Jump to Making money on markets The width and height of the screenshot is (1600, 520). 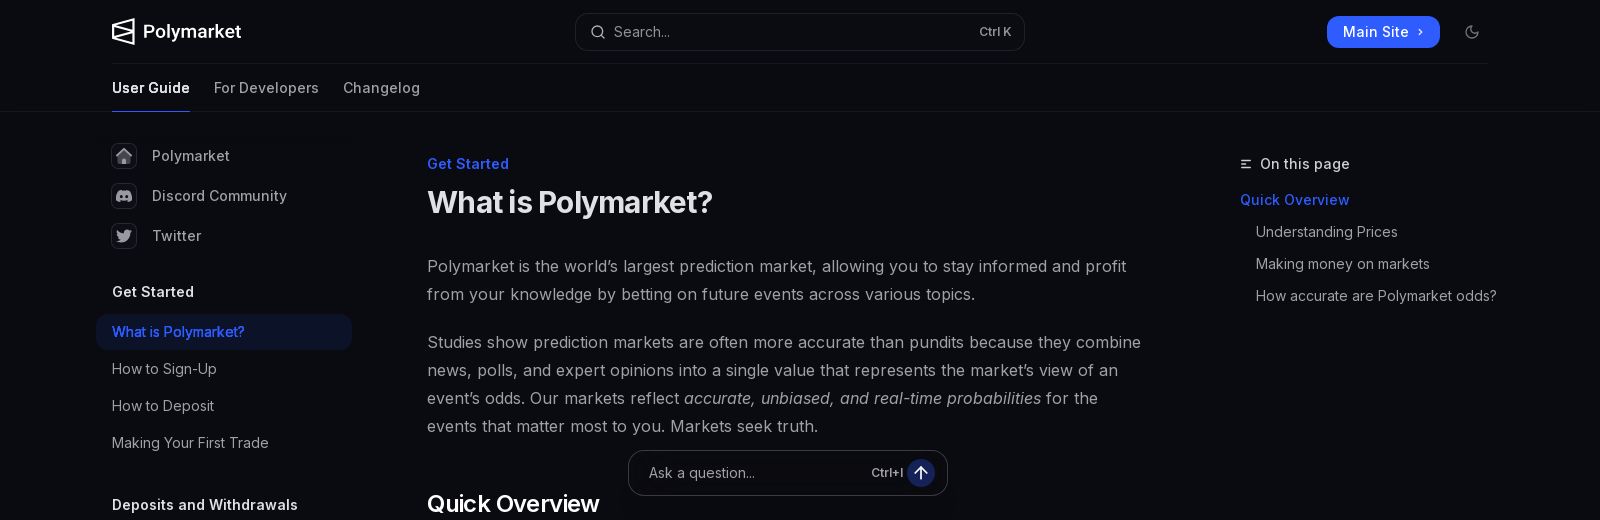(x=1342, y=264)
